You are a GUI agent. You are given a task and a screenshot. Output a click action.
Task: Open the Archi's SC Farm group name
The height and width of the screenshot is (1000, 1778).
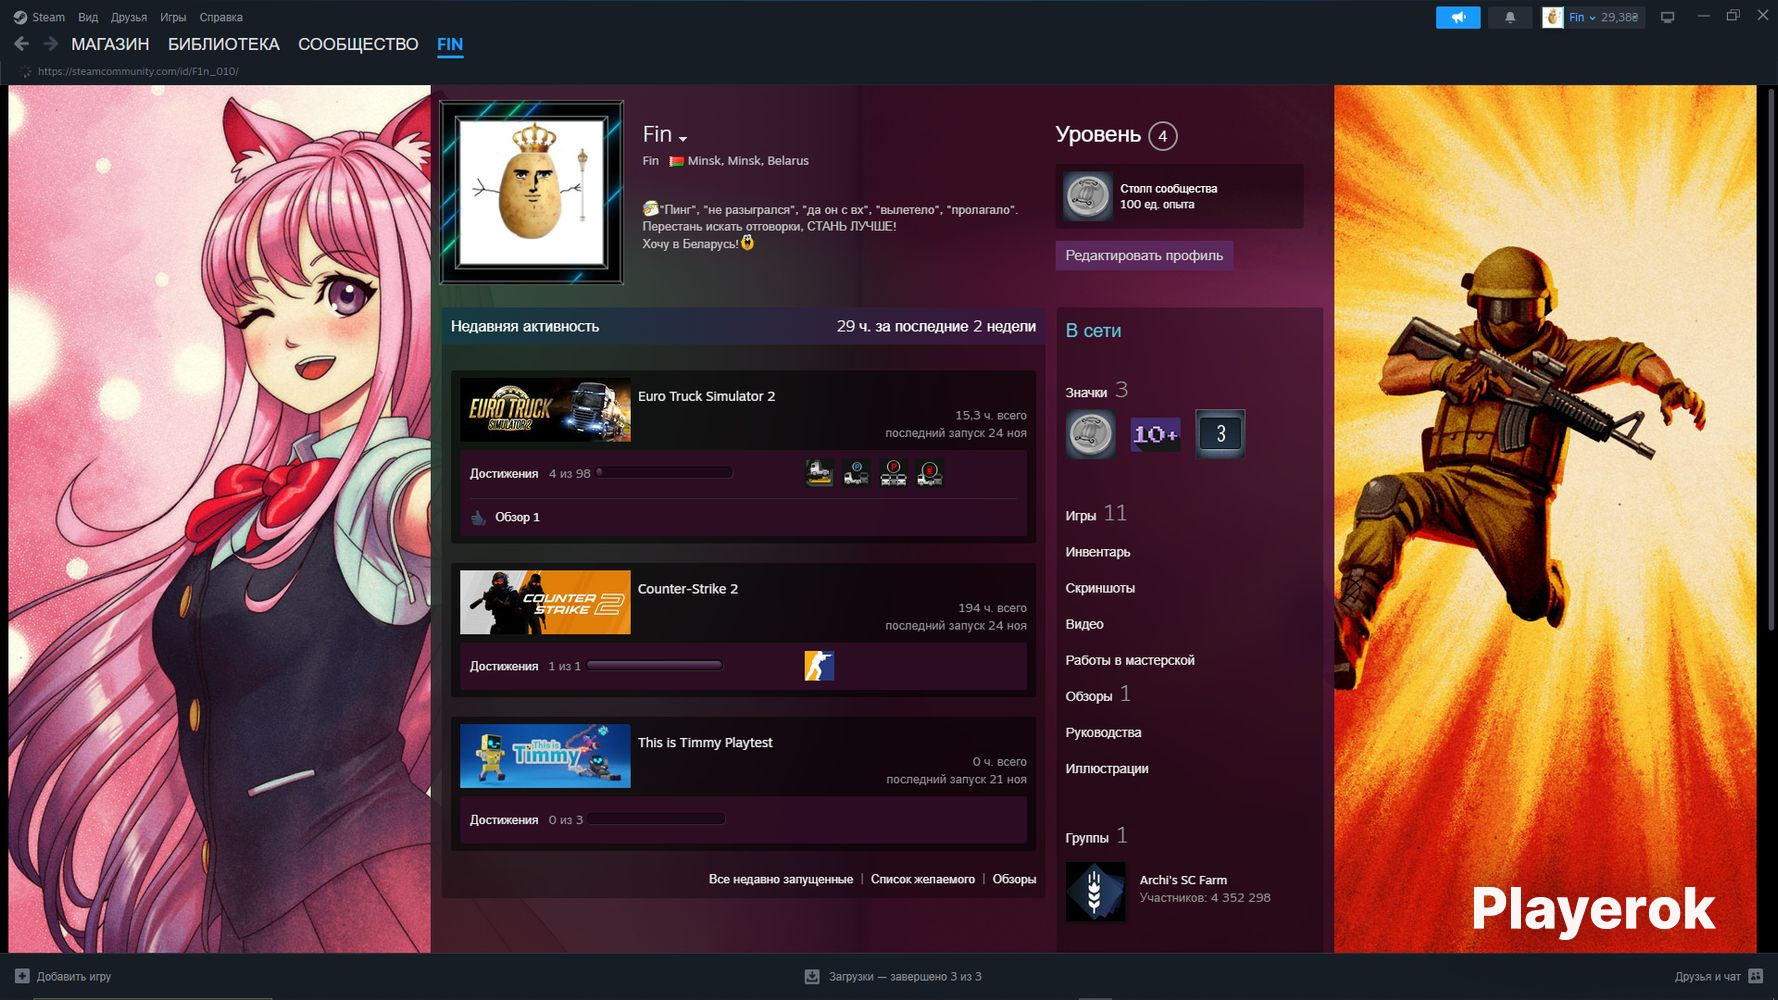tap(1183, 880)
